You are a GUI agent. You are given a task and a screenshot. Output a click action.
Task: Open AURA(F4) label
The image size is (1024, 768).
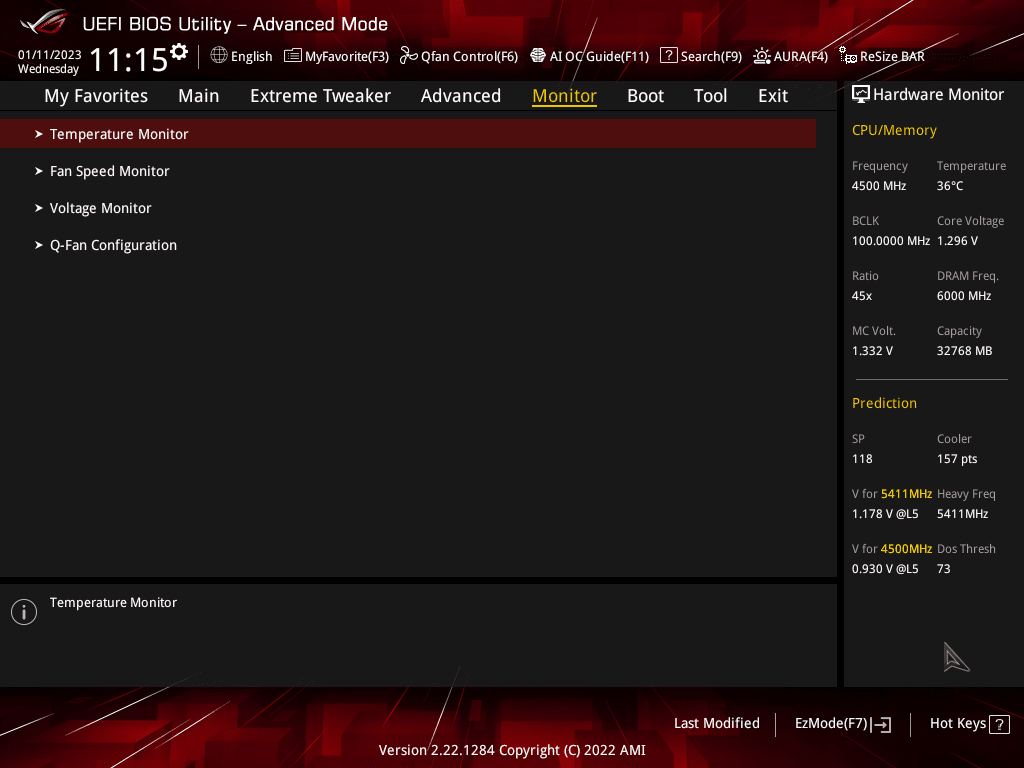pyautogui.click(x=801, y=56)
